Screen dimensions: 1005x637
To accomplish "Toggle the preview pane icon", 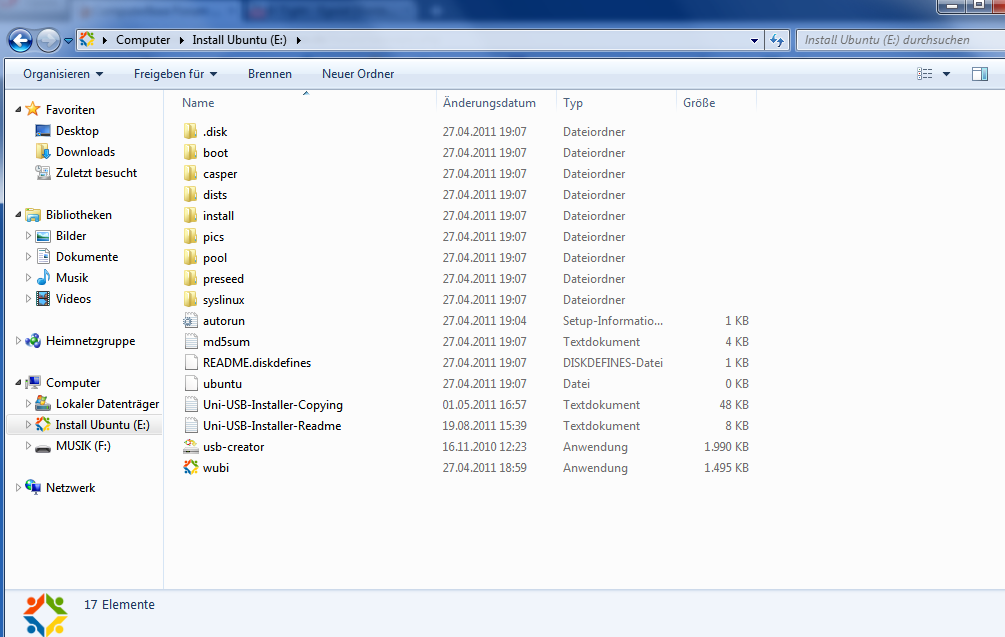I will [979, 74].
